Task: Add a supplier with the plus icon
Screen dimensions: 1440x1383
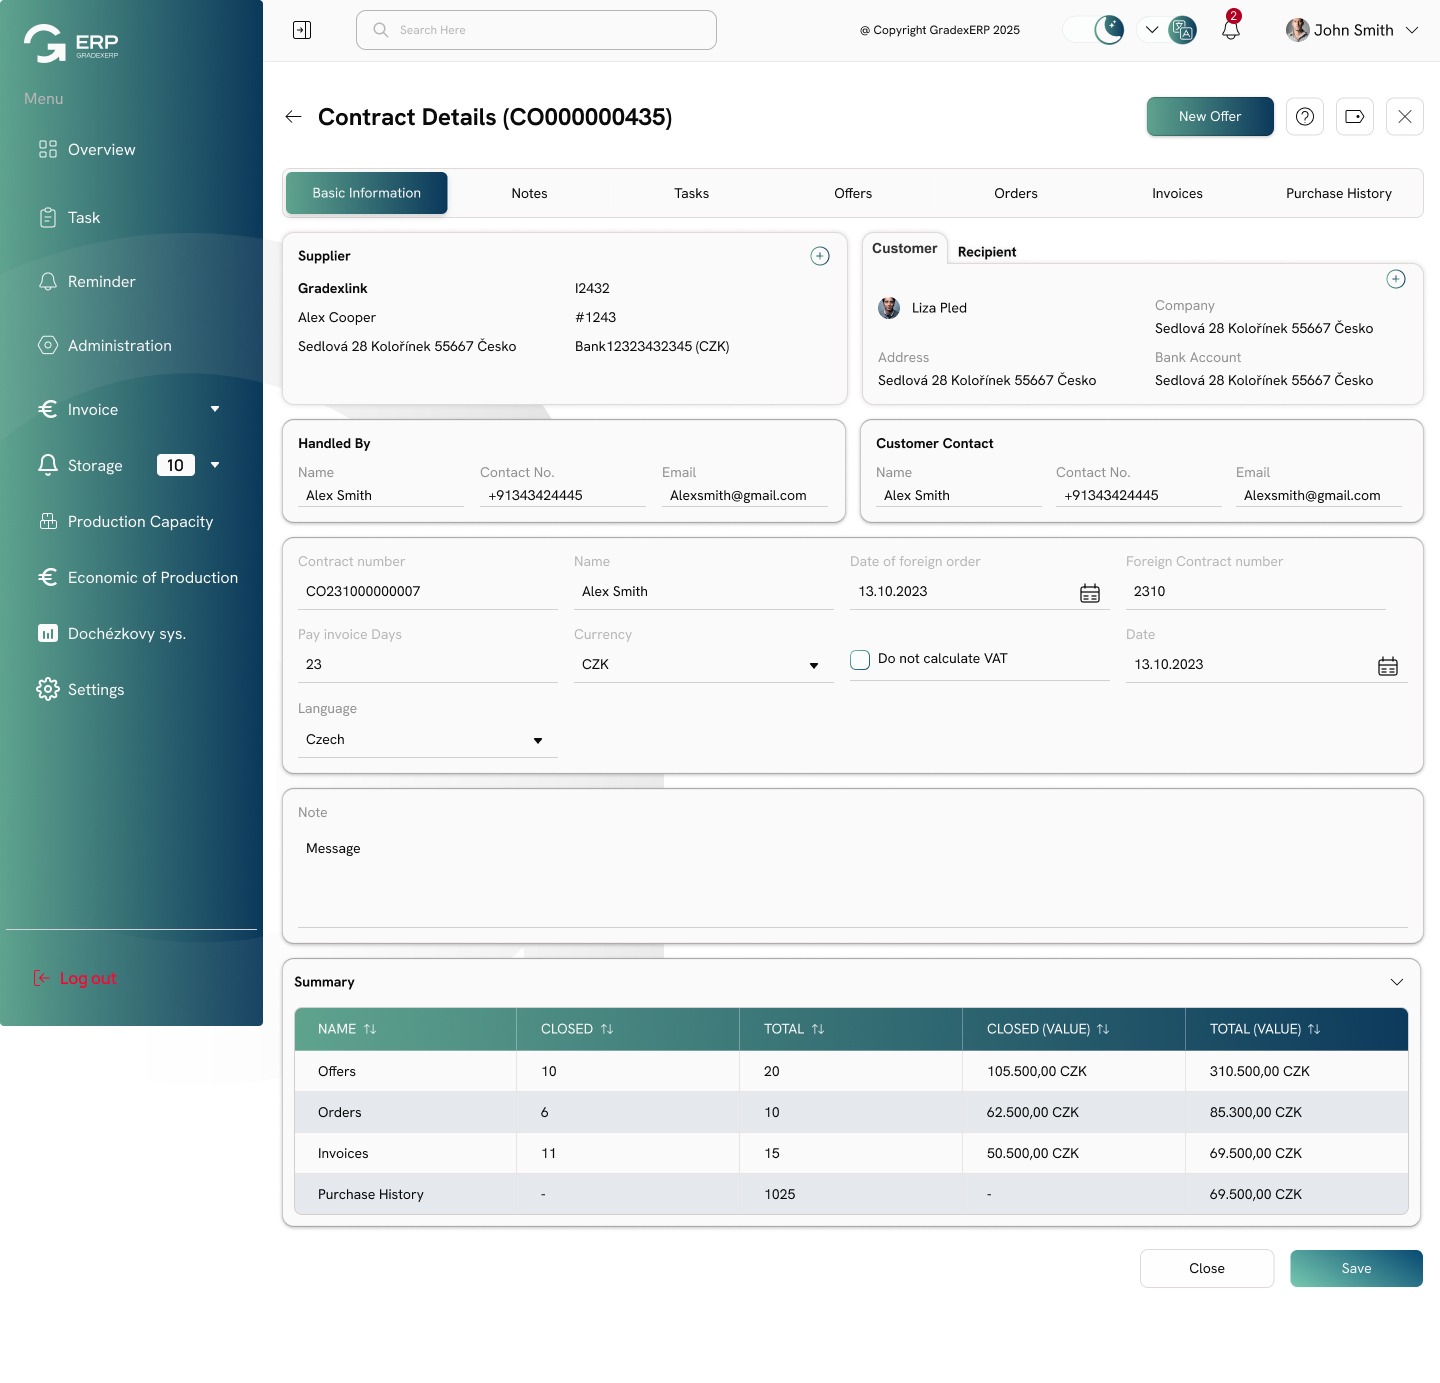Action: [x=820, y=256]
